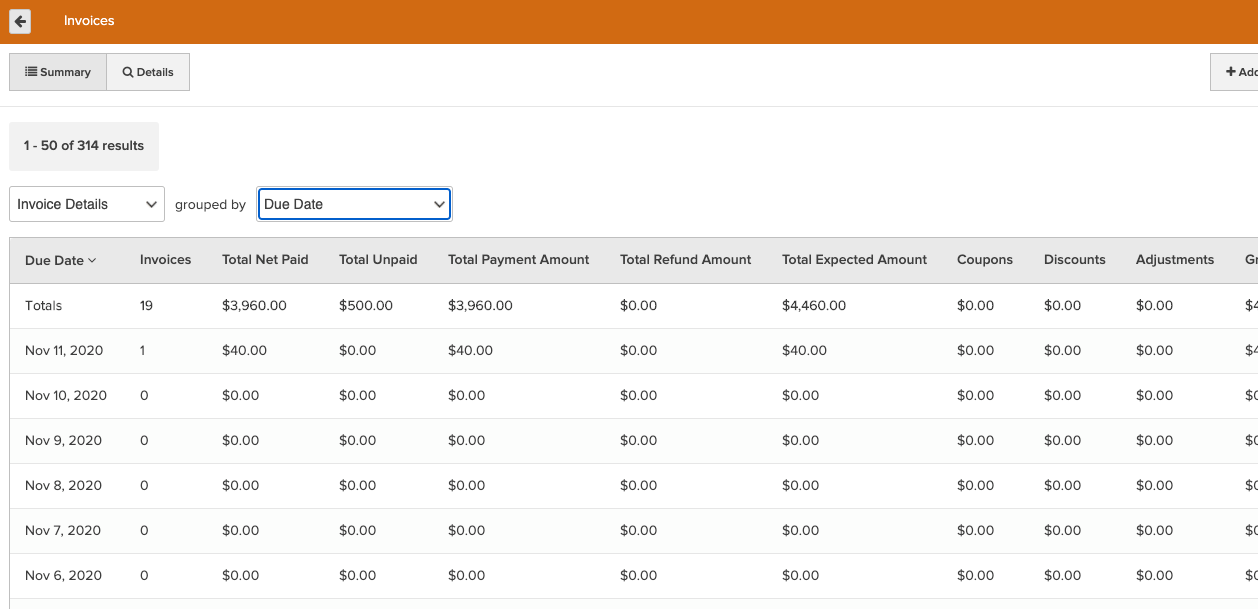Click the Add button in the top right

(1241, 71)
